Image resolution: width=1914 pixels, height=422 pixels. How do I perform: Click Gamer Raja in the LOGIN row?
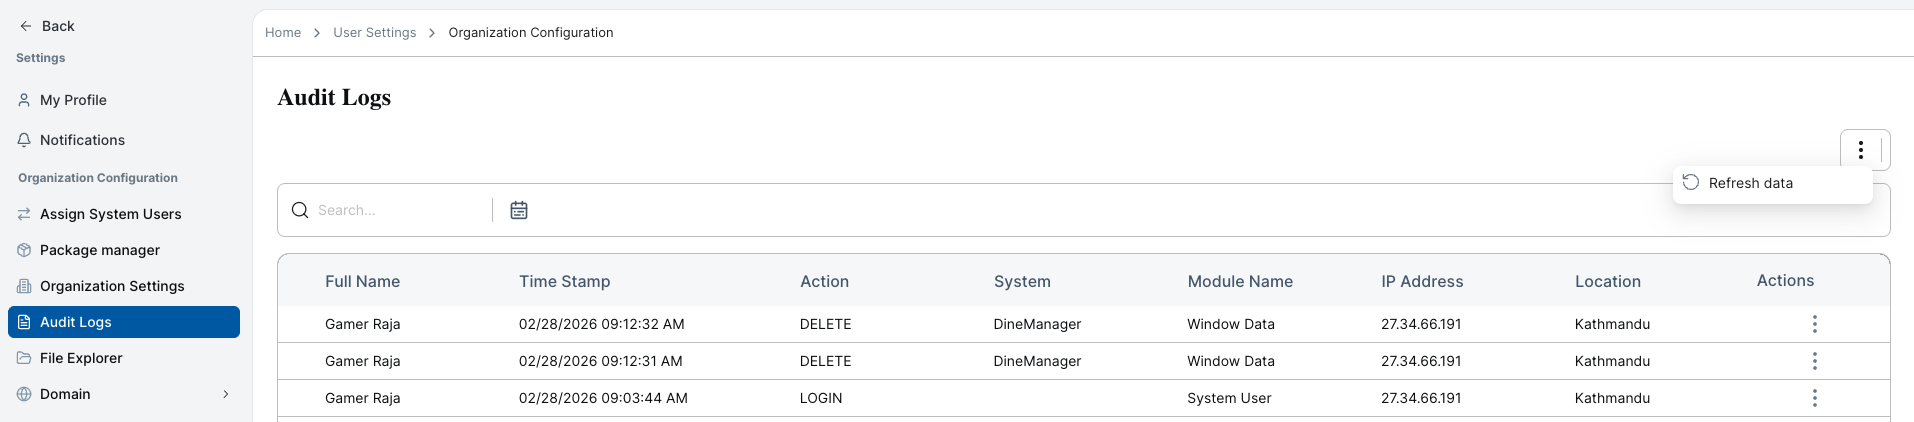[x=363, y=398]
